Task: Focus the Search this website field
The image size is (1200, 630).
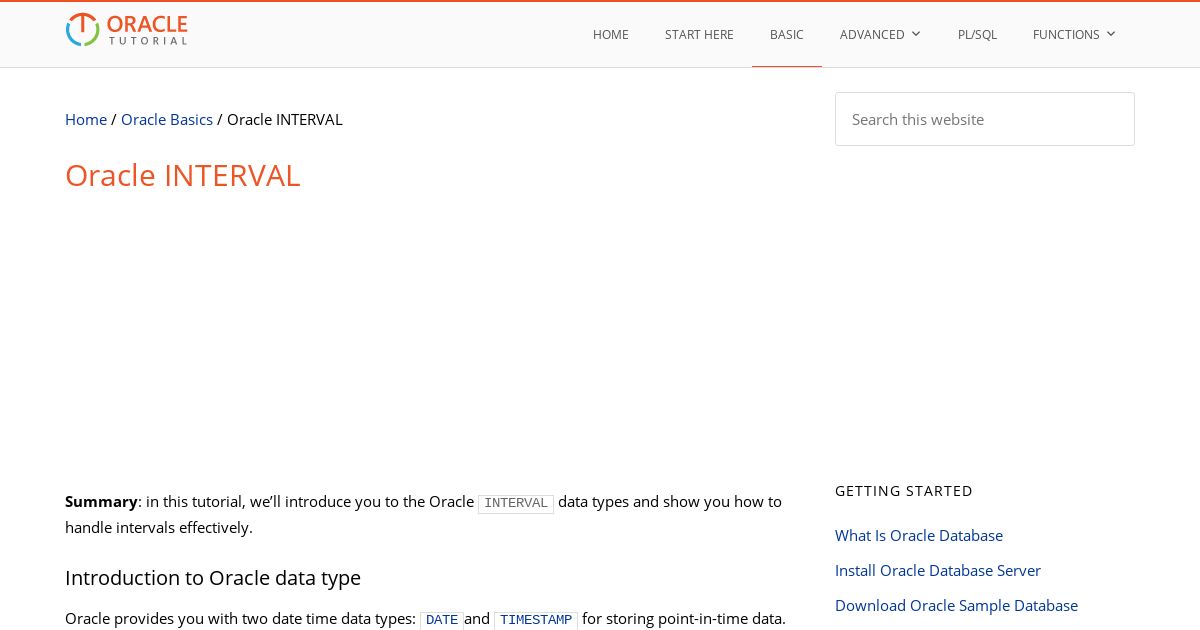Action: (985, 119)
